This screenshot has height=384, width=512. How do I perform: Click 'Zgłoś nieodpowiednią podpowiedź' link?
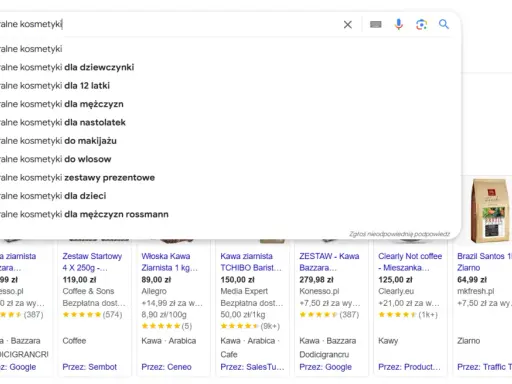pyautogui.click(x=399, y=234)
